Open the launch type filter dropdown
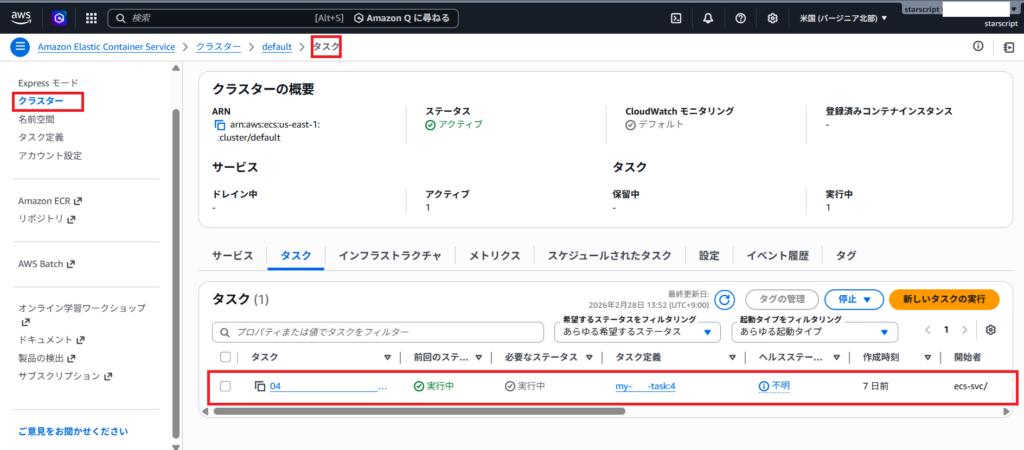Screen dimensions: 1024x450 pyautogui.click(x=812, y=331)
